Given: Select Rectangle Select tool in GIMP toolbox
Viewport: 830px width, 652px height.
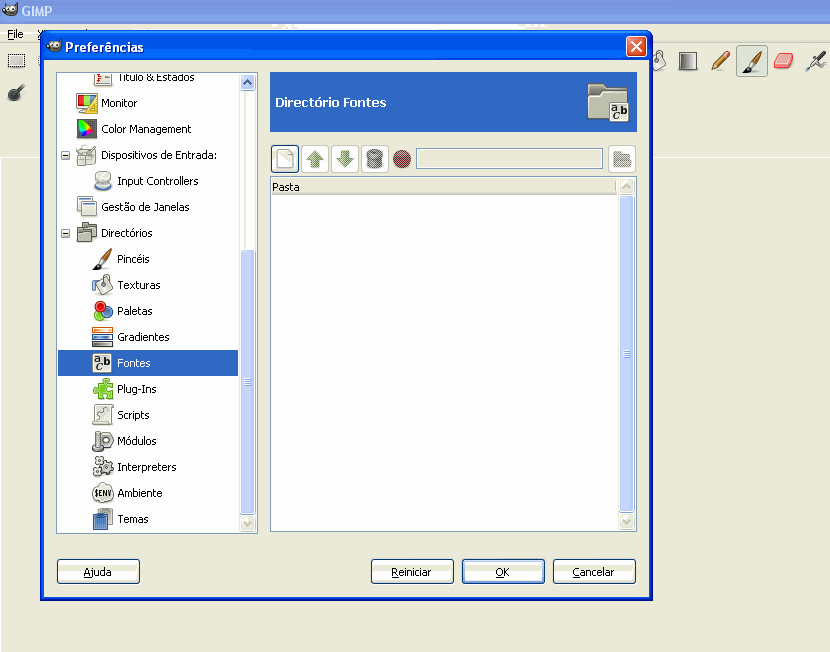Looking at the screenshot, I should (16, 61).
